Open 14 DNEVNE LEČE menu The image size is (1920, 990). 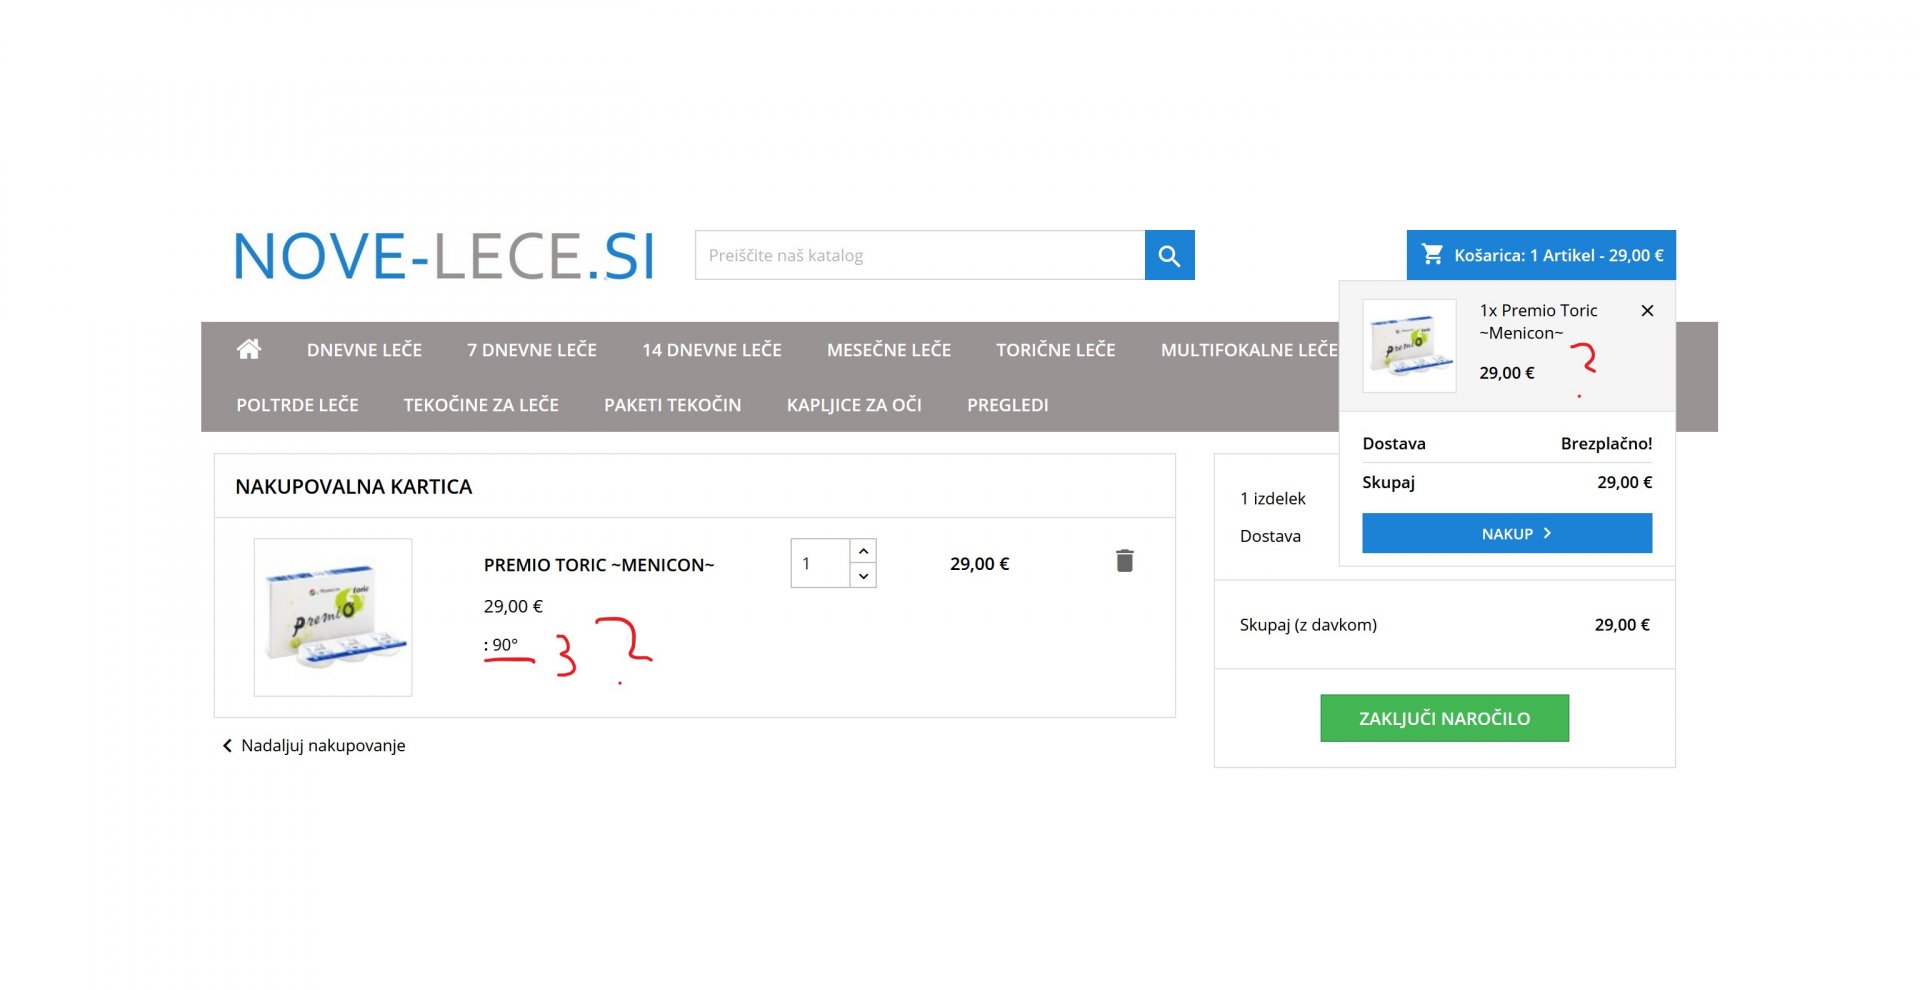712,350
